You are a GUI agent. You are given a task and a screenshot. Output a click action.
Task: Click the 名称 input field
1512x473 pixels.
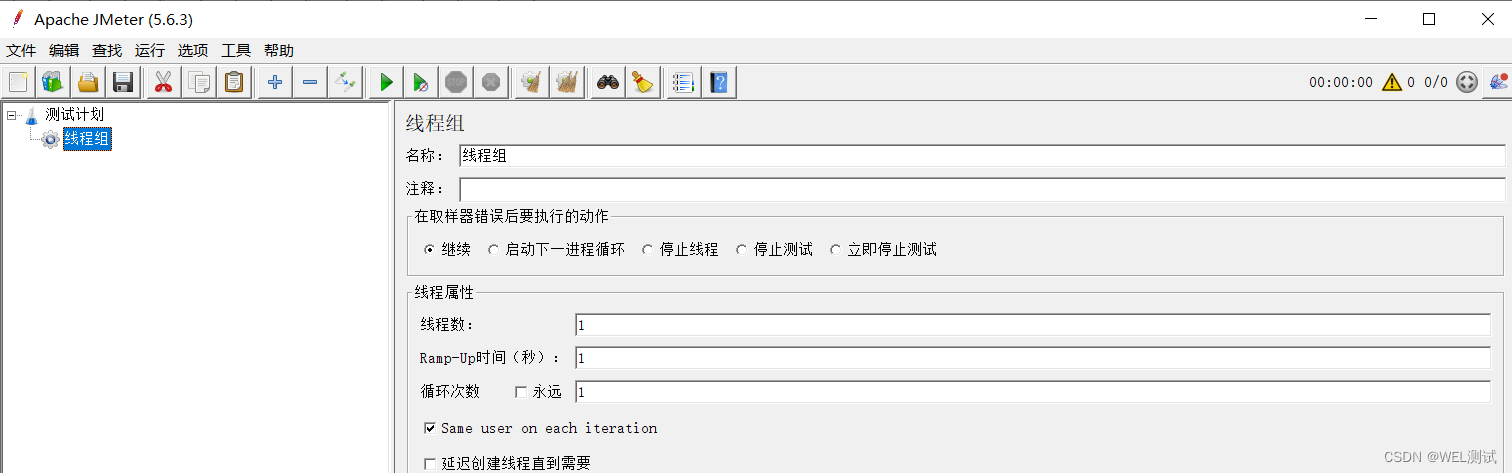[982, 155]
